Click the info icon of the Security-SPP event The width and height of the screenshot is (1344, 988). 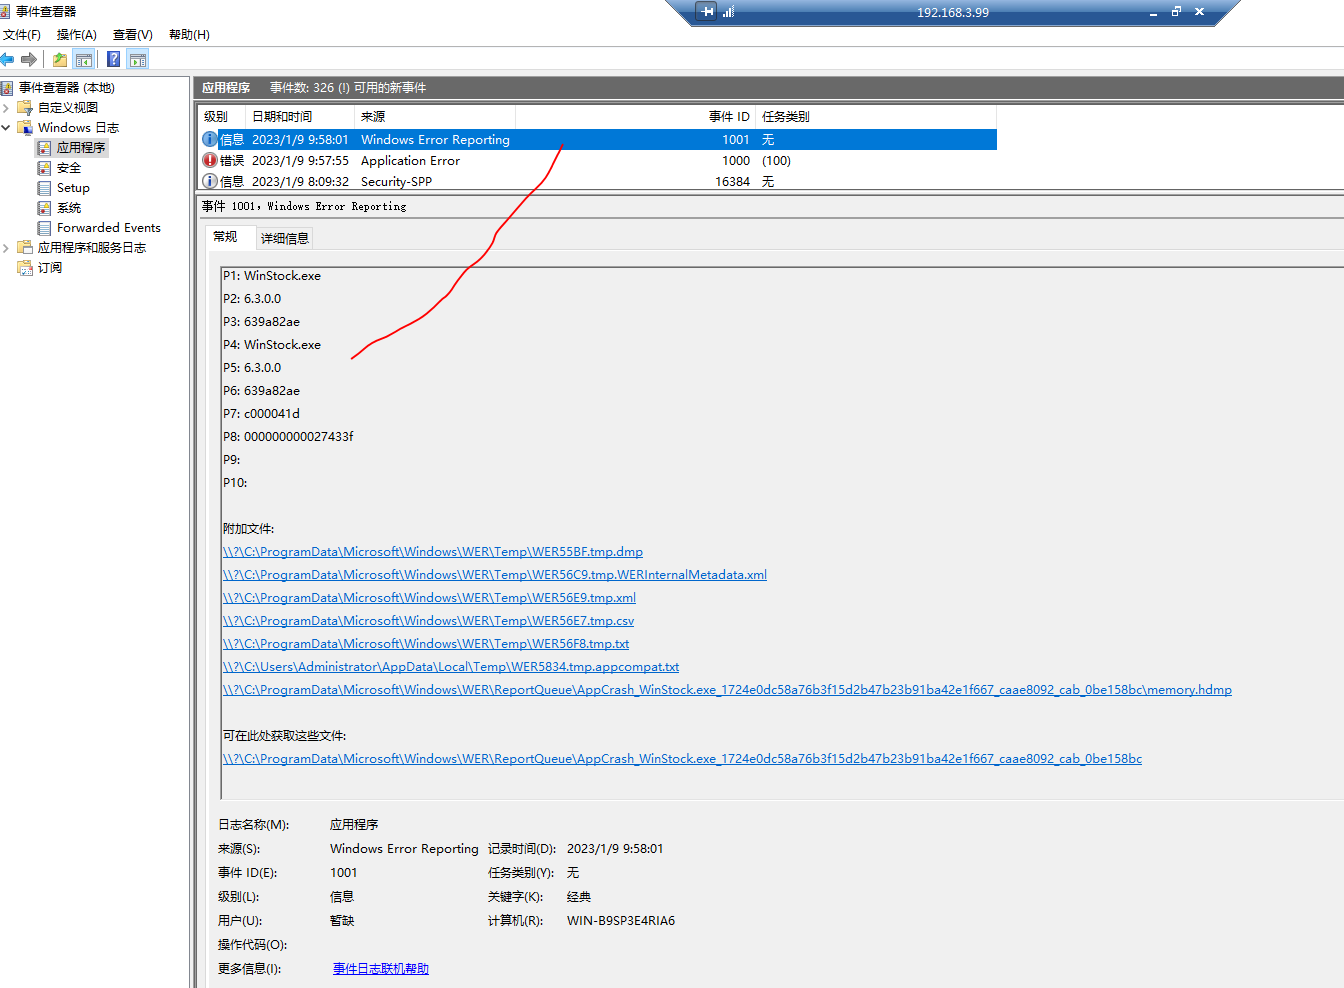[210, 181]
